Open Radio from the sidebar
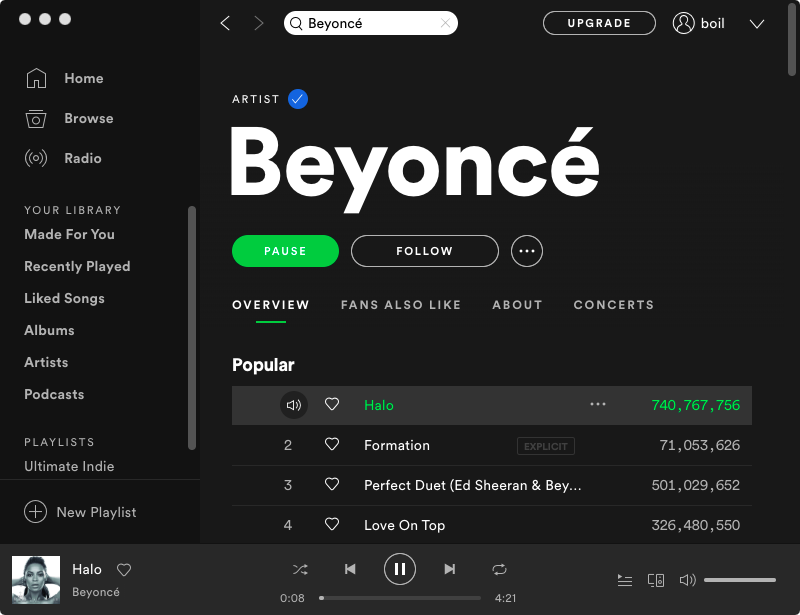Screen dimensions: 800x615 84,158
